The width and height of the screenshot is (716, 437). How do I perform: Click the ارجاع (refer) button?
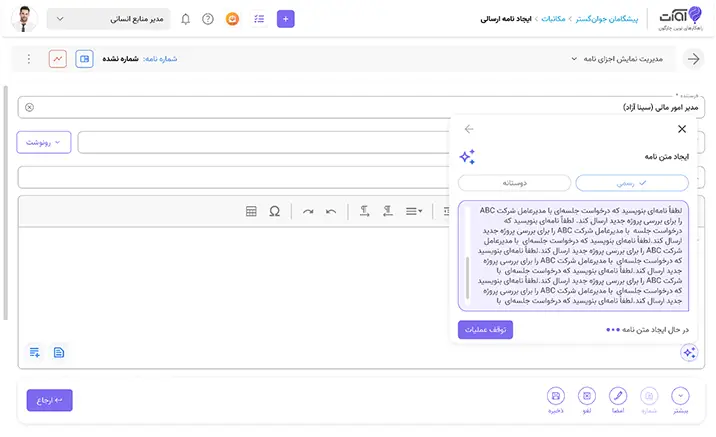[49, 400]
